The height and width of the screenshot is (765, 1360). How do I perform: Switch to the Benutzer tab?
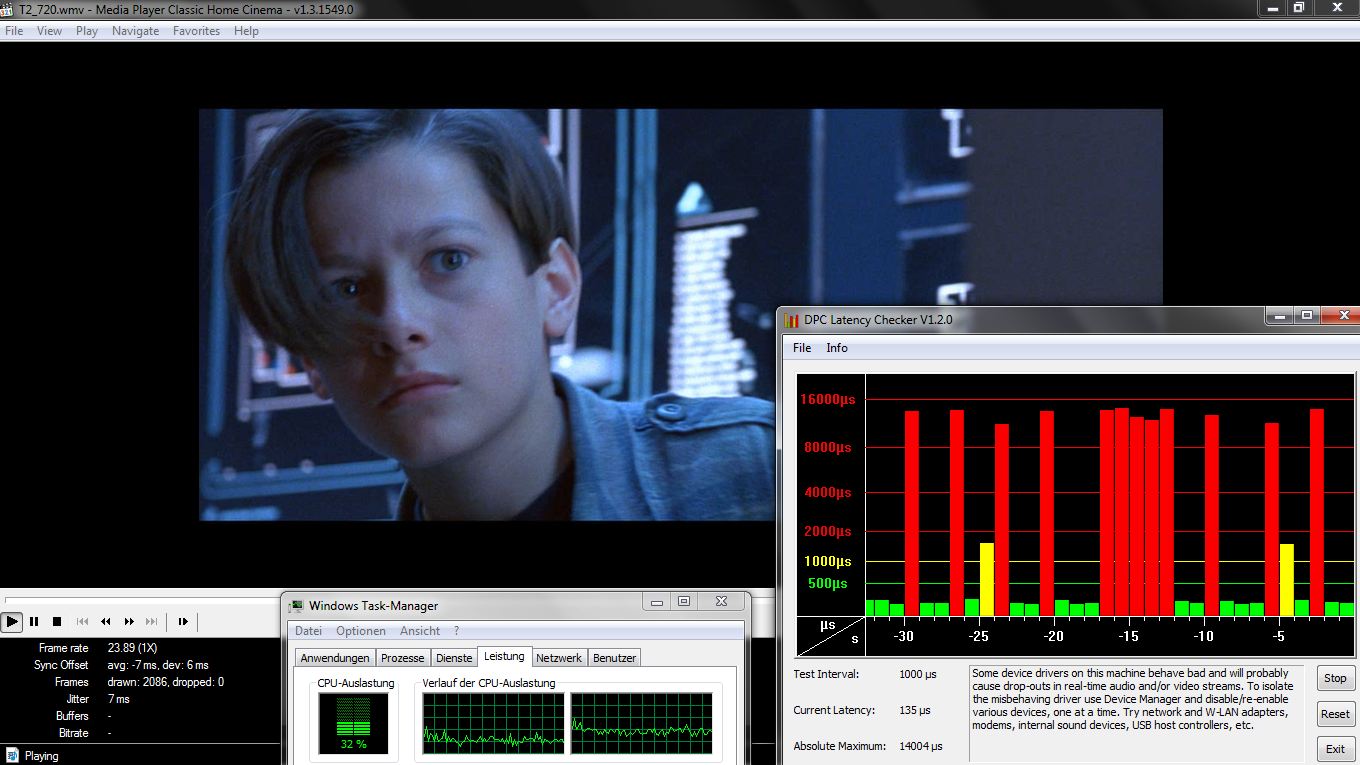coord(614,658)
